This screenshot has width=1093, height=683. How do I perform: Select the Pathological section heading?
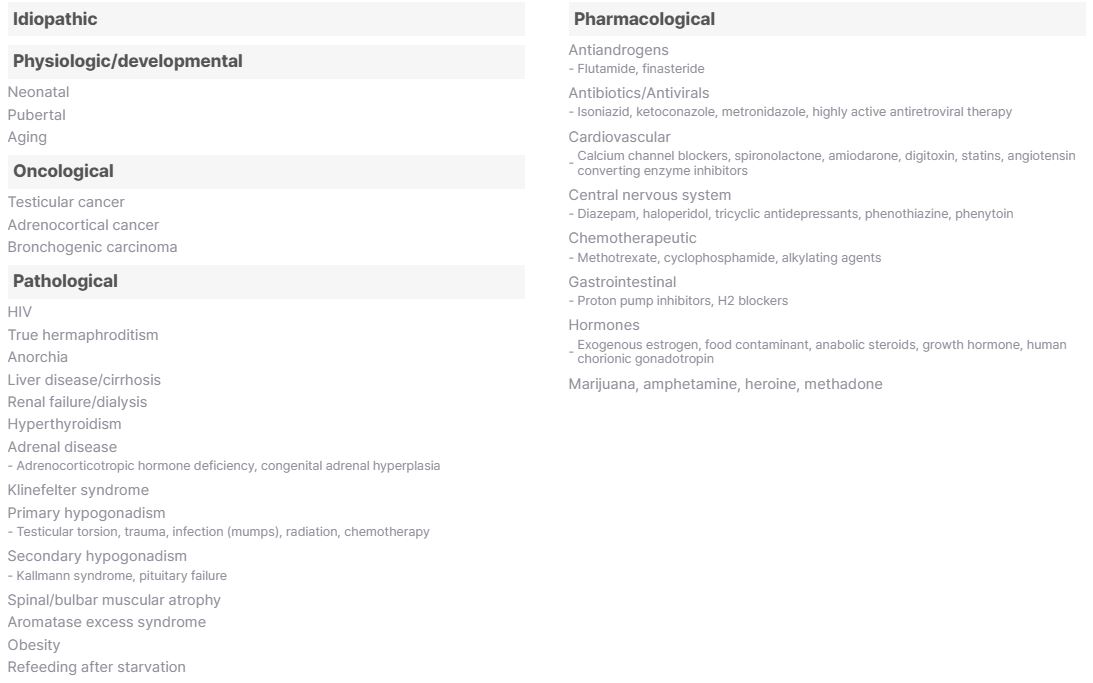point(65,281)
